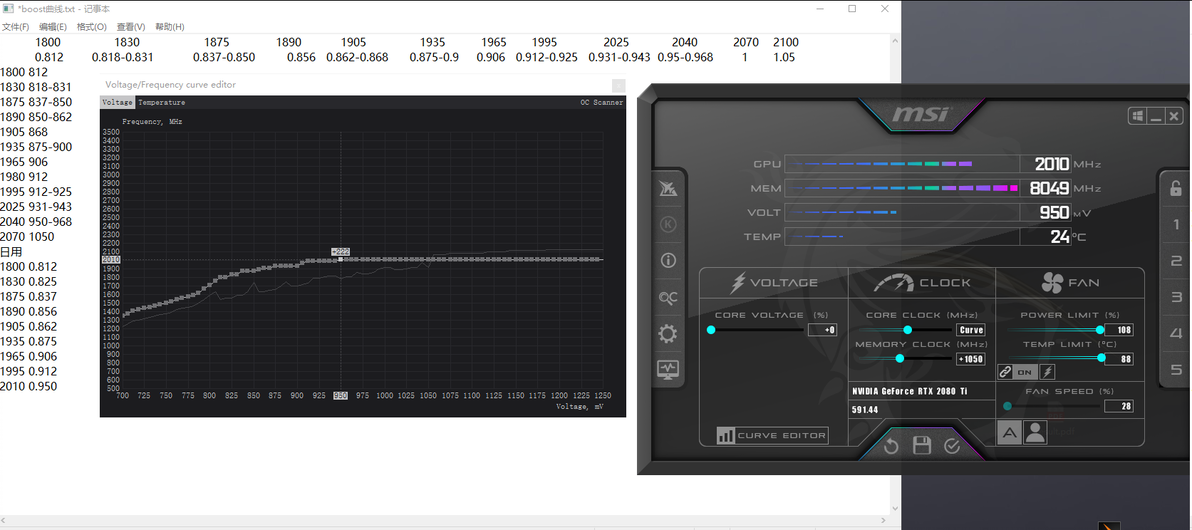This screenshot has height=530, width=1192.
Task: Load profile slot 3
Action: pos(1175,297)
